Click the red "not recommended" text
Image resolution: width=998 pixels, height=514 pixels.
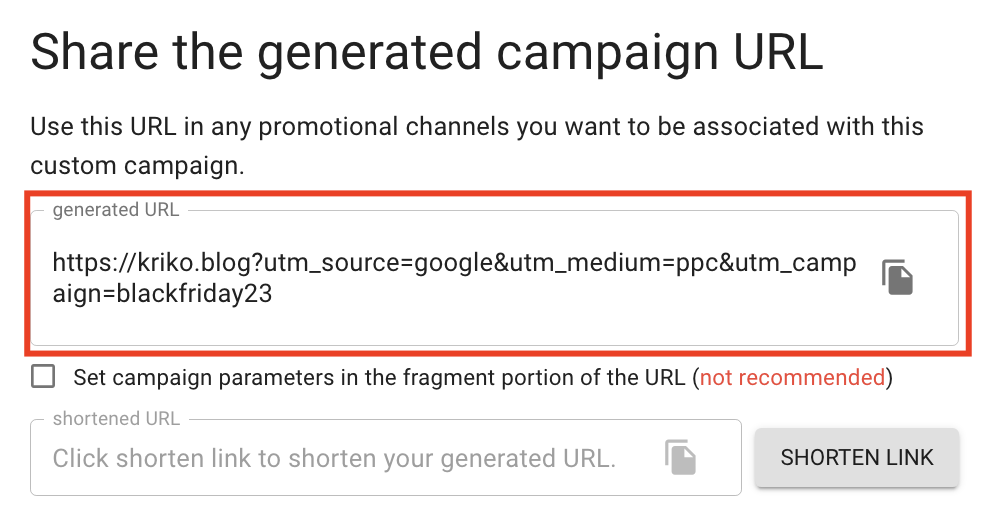pos(792,378)
